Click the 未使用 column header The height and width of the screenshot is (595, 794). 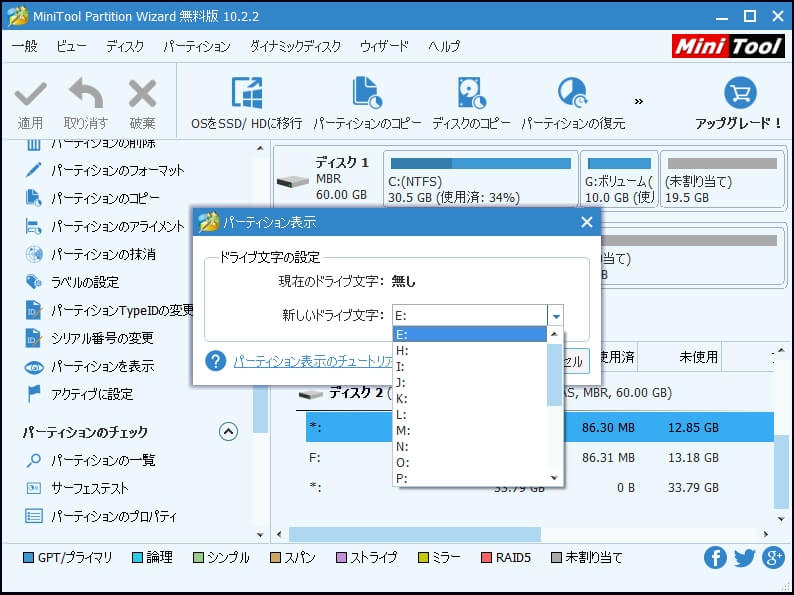coord(698,357)
